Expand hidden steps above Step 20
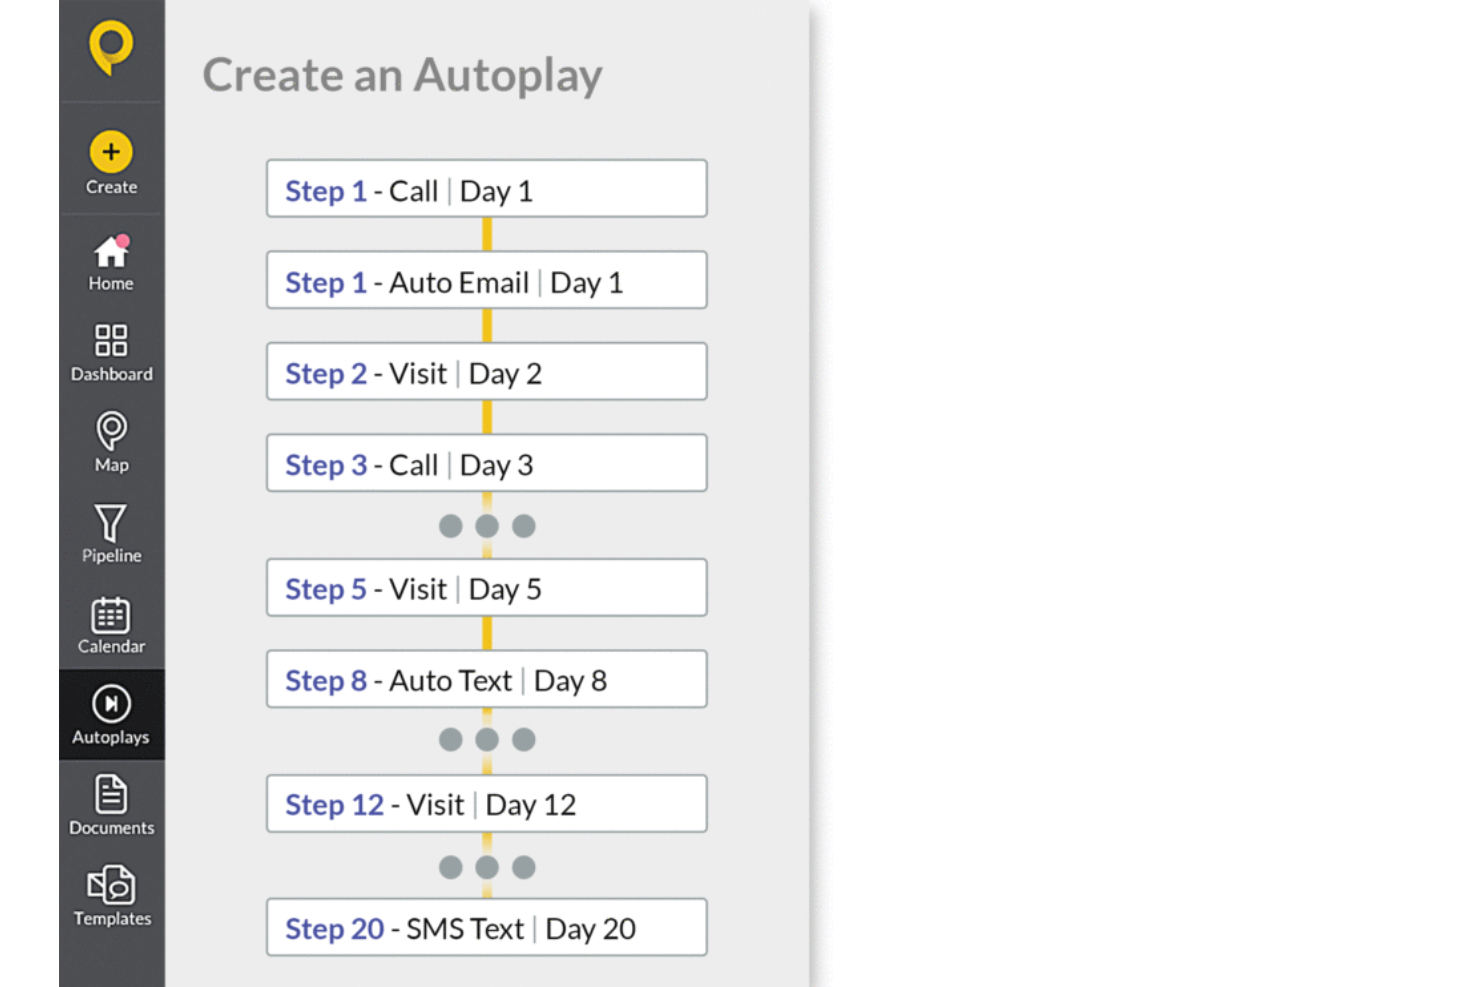 pyautogui.click(x=487, y=867)
